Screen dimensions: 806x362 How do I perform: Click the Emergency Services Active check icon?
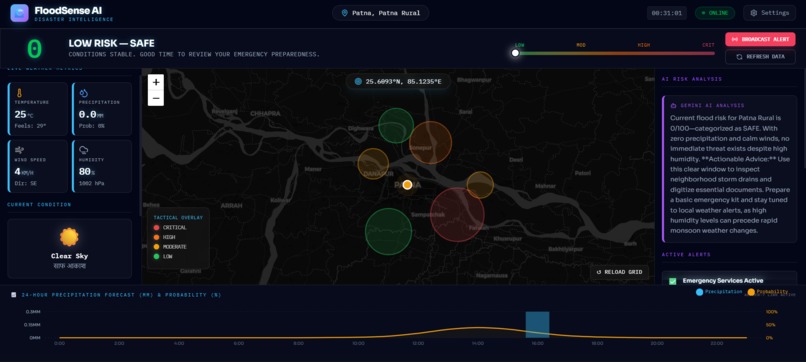(672, 281)
